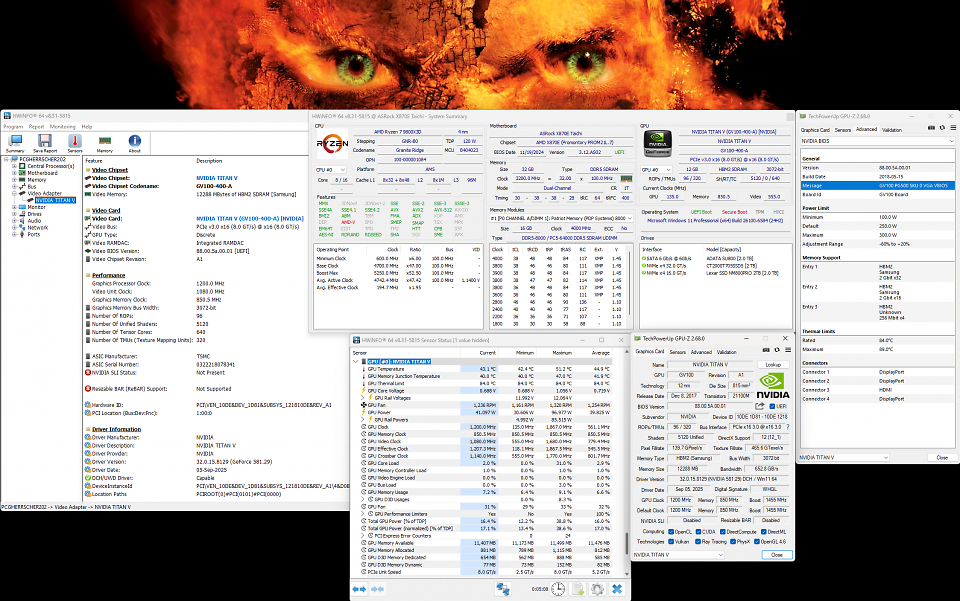Click the logging sheet icon in Sensor Status
This screenshot has height=601, width=960.
[x=577, y=589]
